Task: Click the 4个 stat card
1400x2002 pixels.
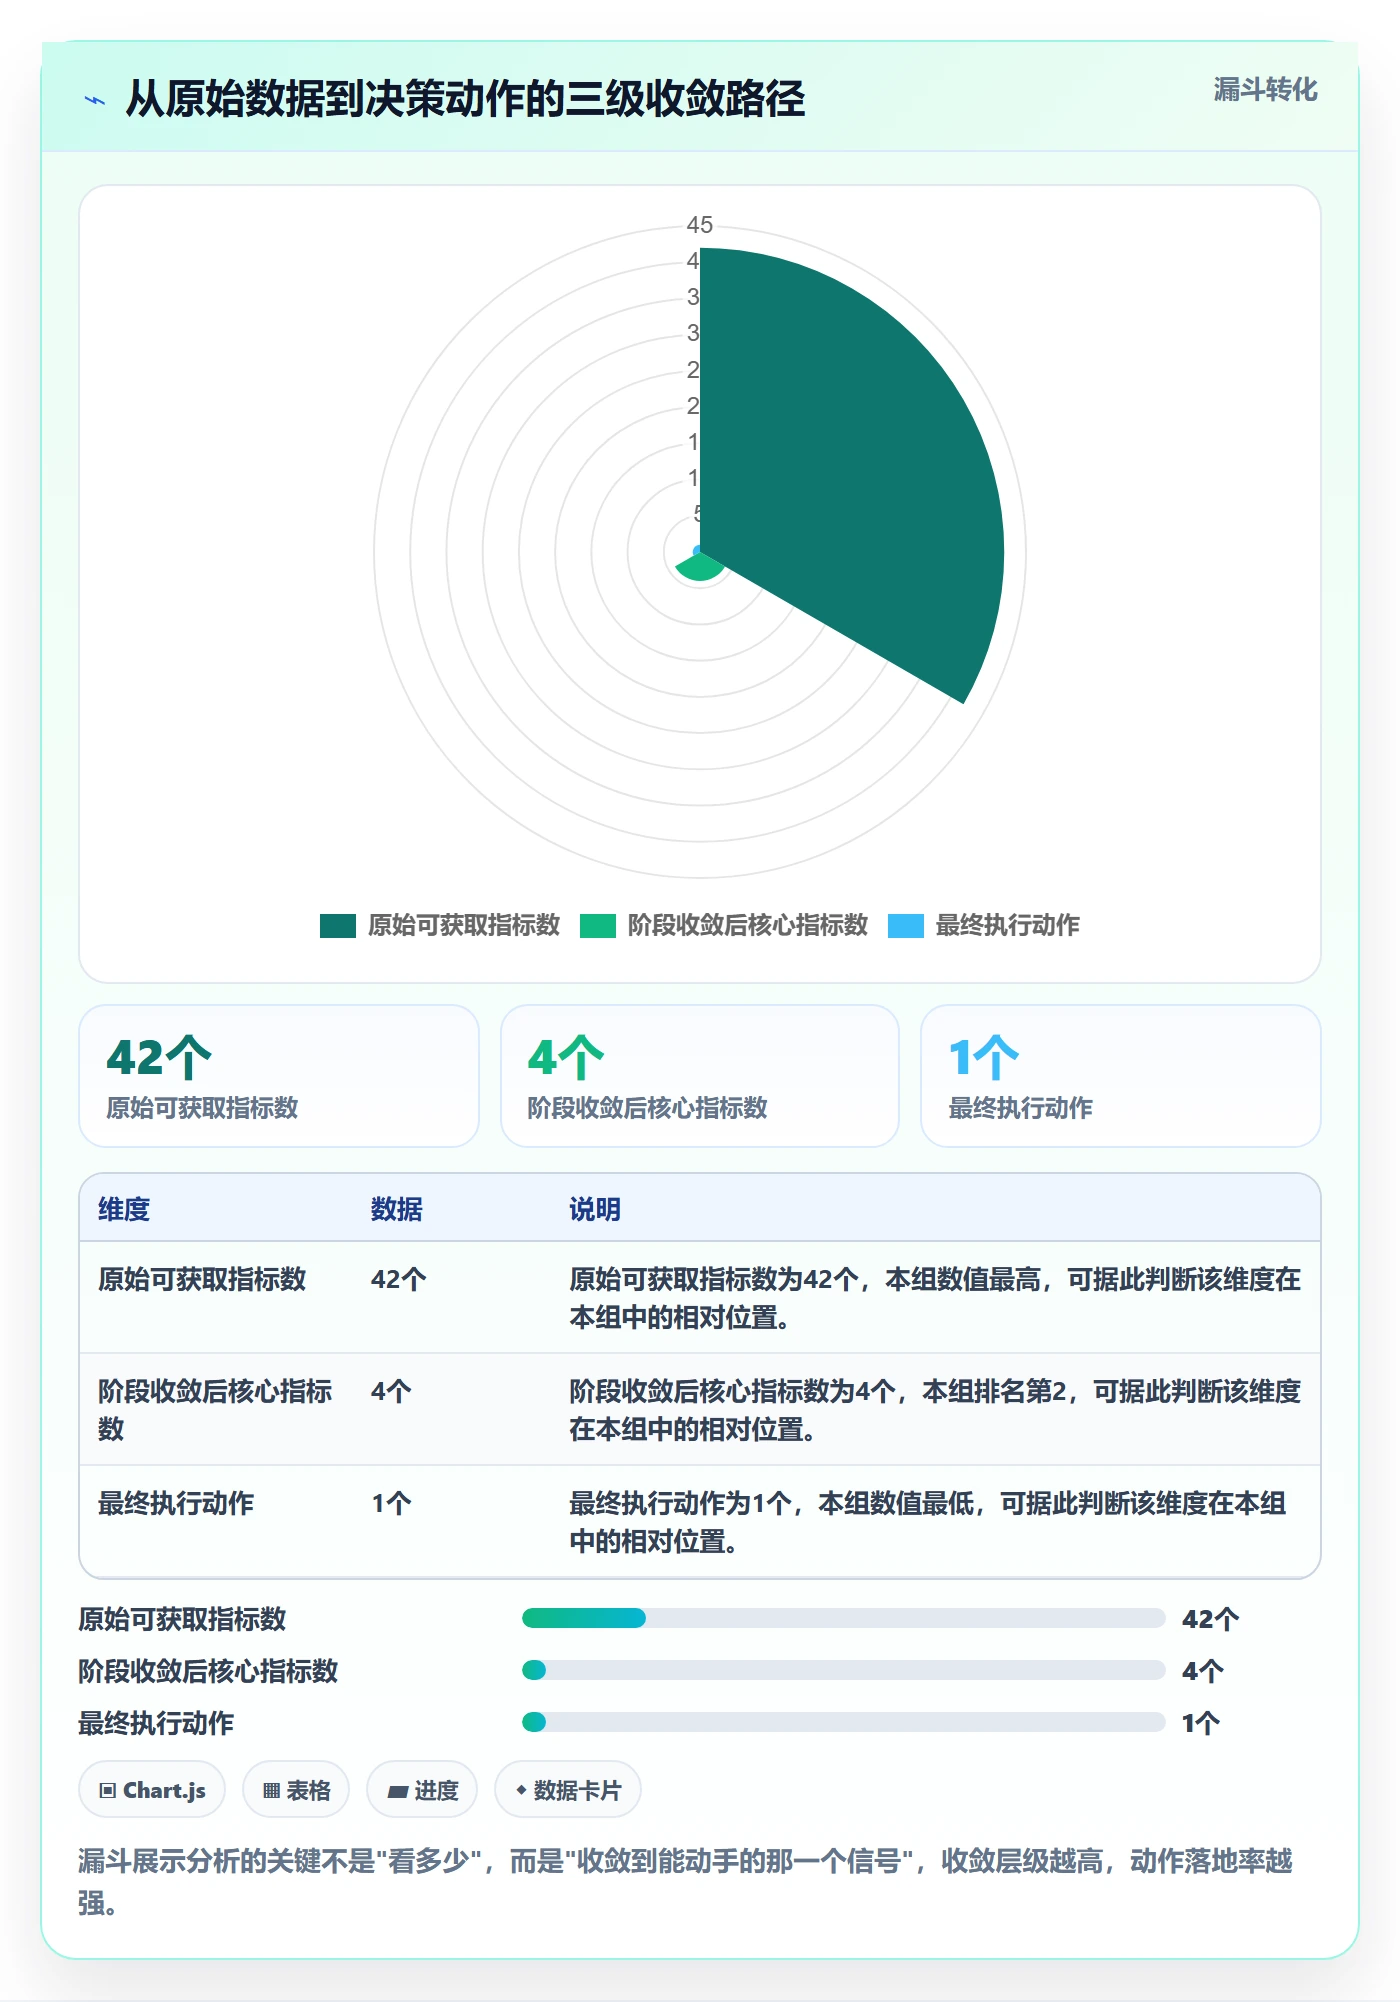Action: 700,1076
